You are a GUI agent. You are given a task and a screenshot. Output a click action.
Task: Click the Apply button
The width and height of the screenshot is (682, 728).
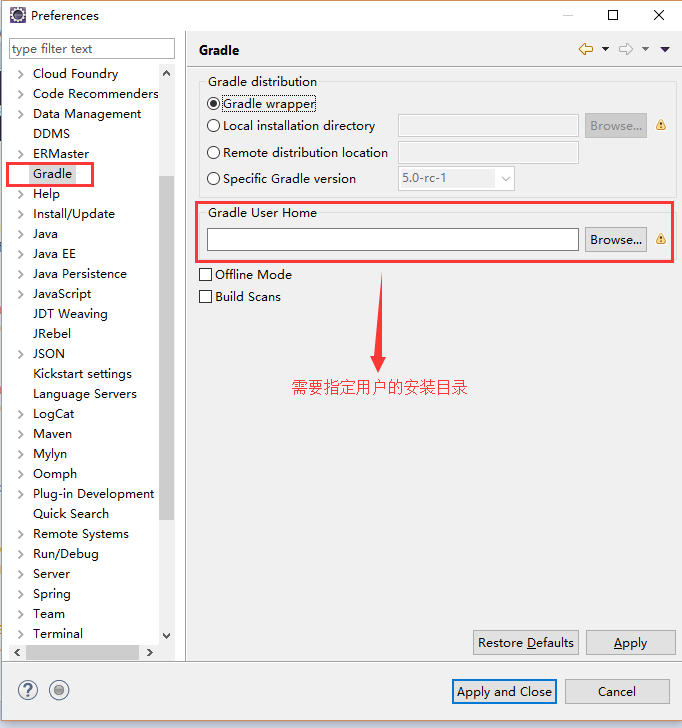pyautogui.click(x=630, y=643)
